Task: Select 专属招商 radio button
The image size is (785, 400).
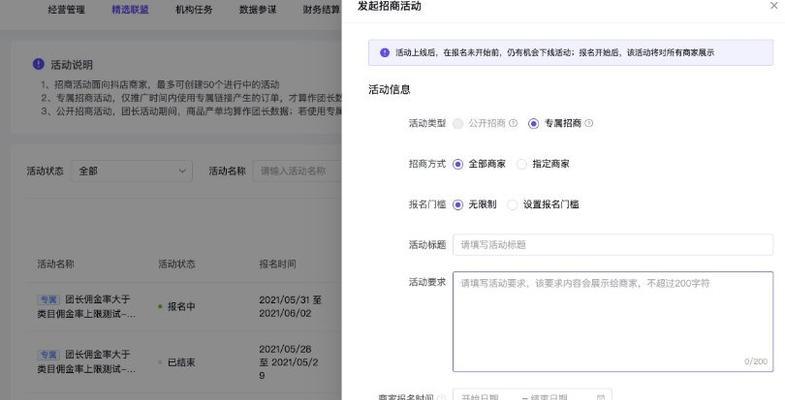Action: tap(534, 123)
